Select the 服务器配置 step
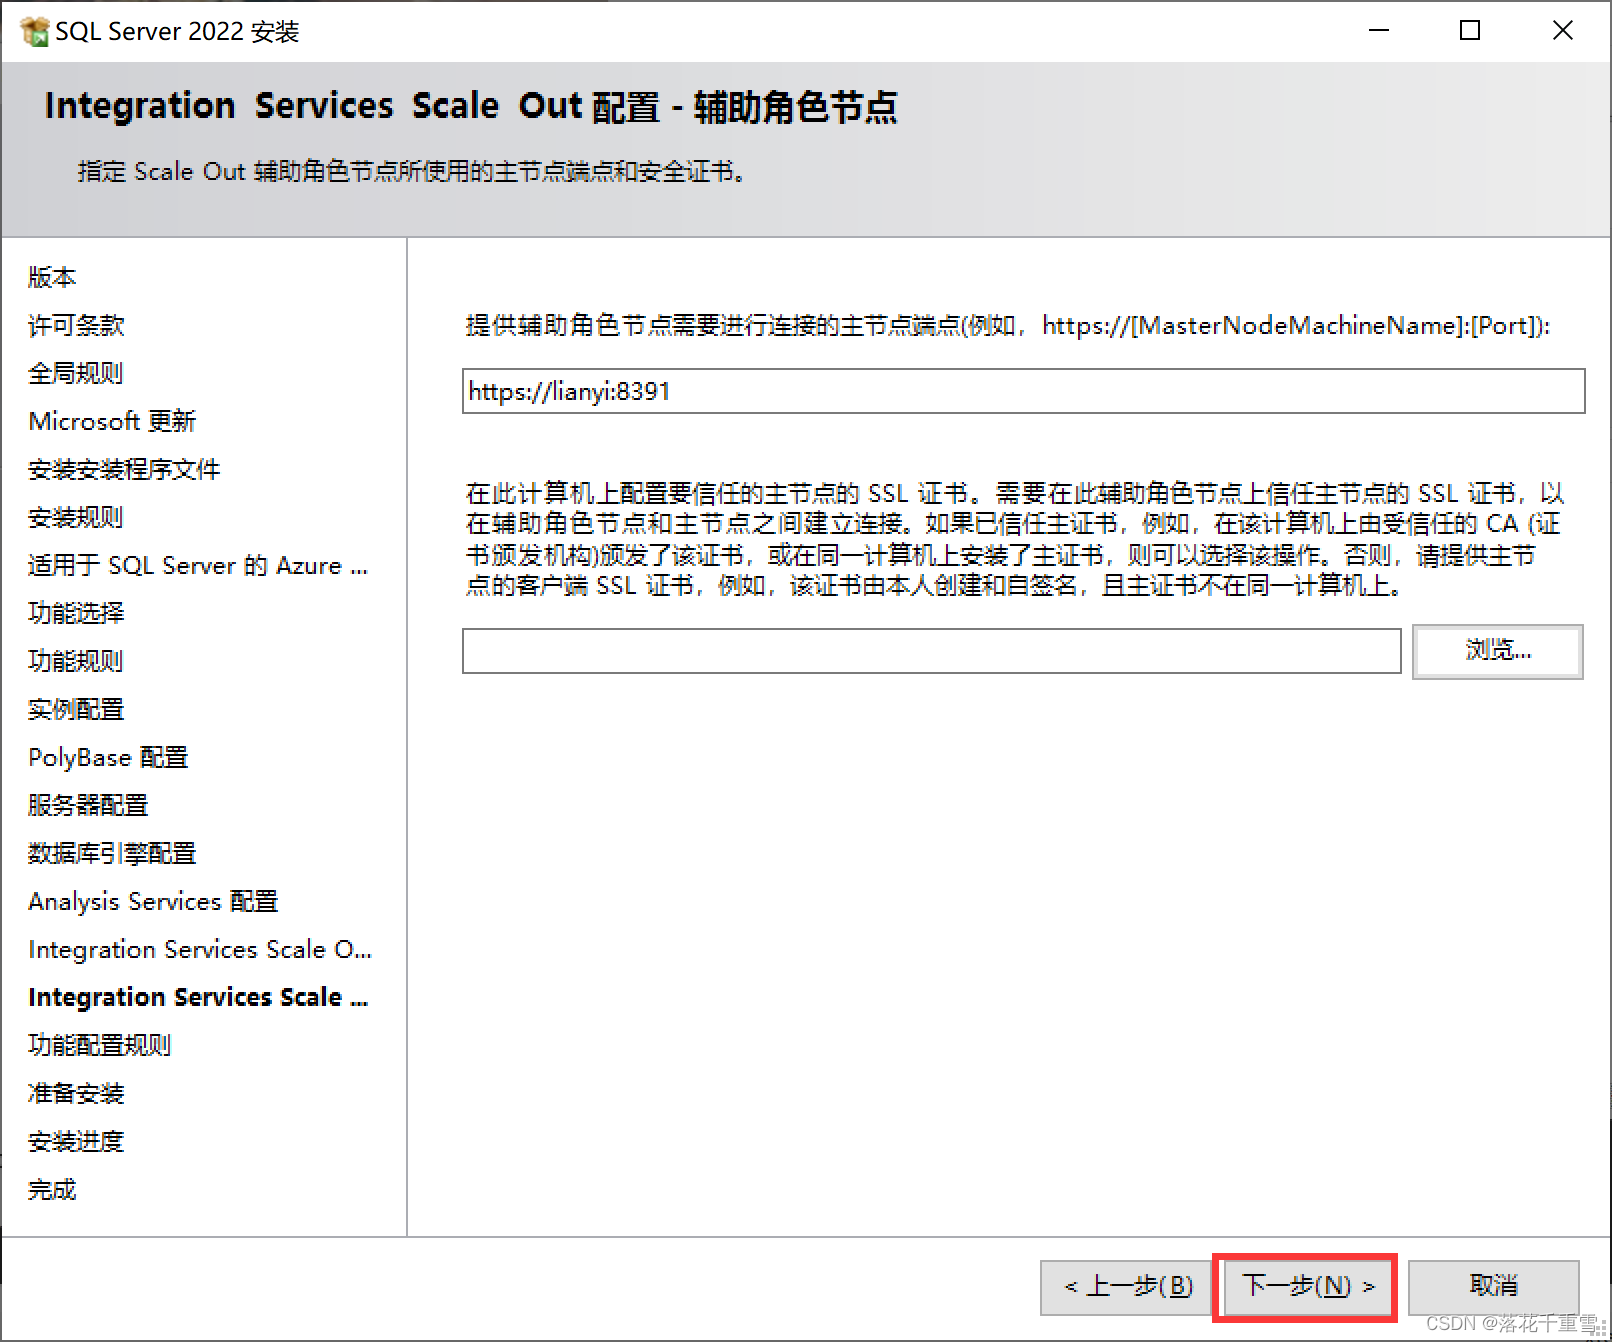 coord(88,805)
